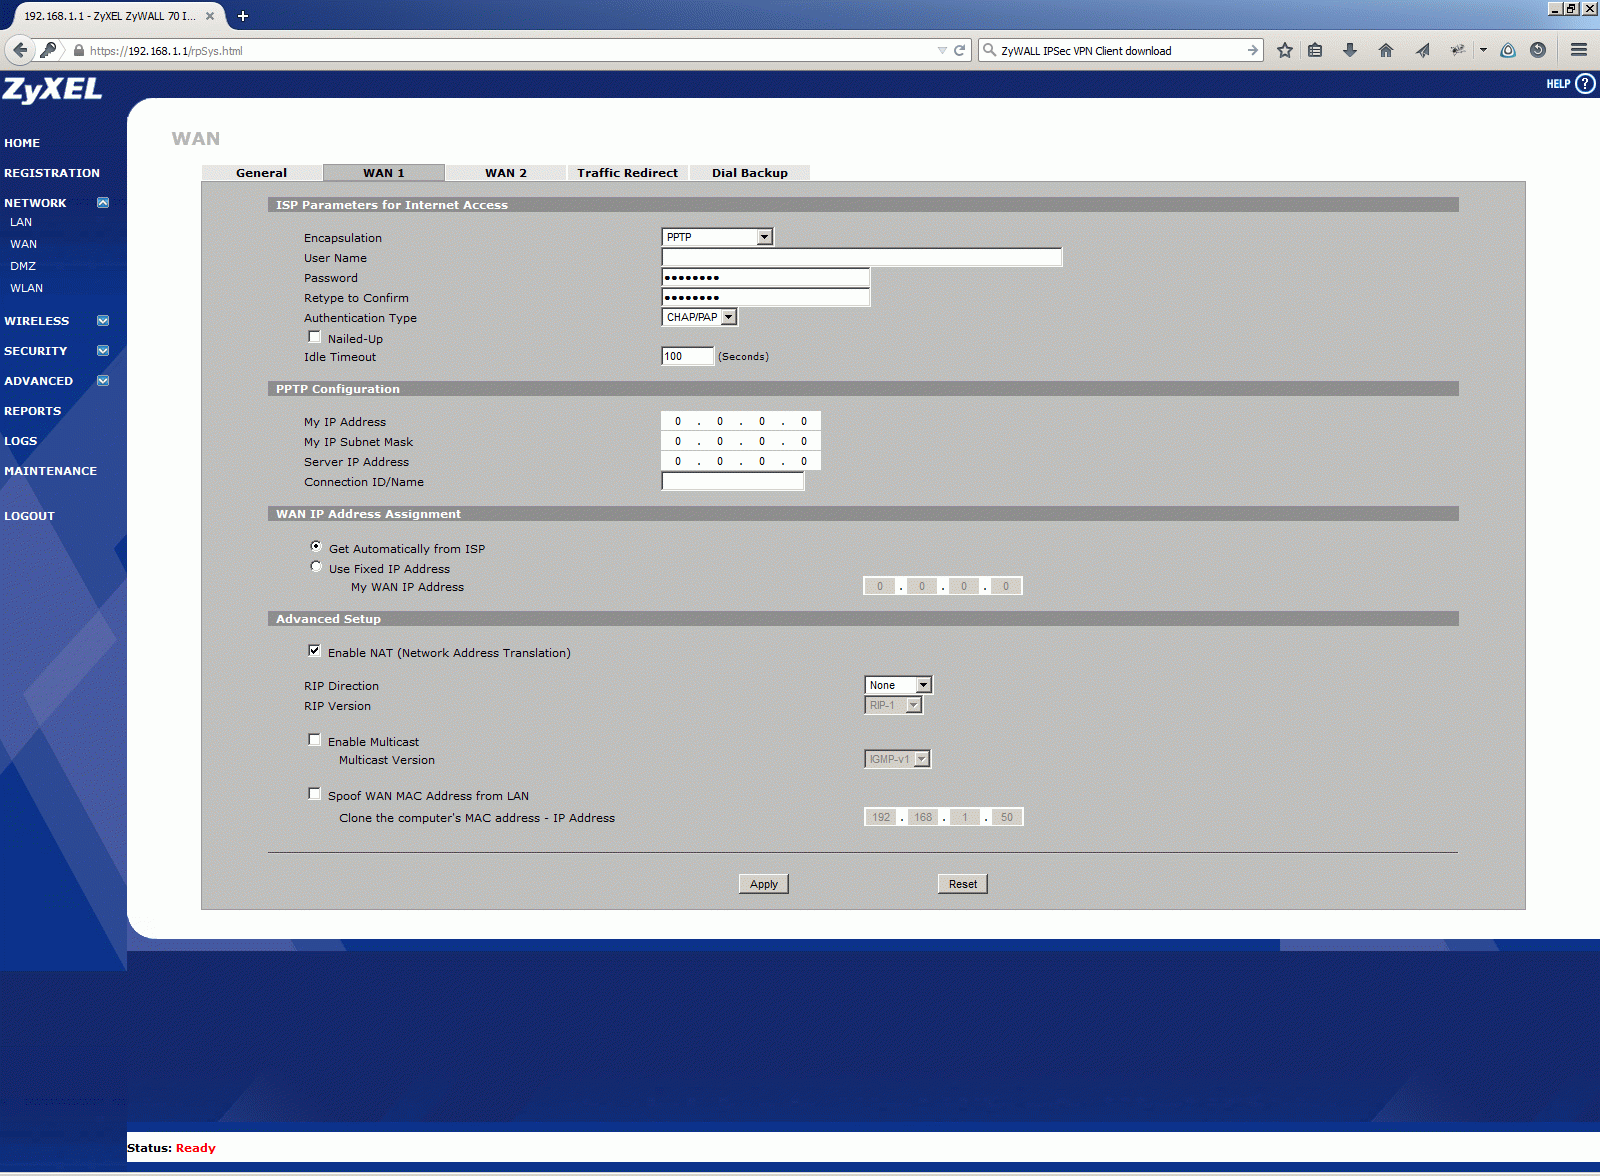Click the User Name input field
Screen dimensions: 1600x1176
point(862,257)
